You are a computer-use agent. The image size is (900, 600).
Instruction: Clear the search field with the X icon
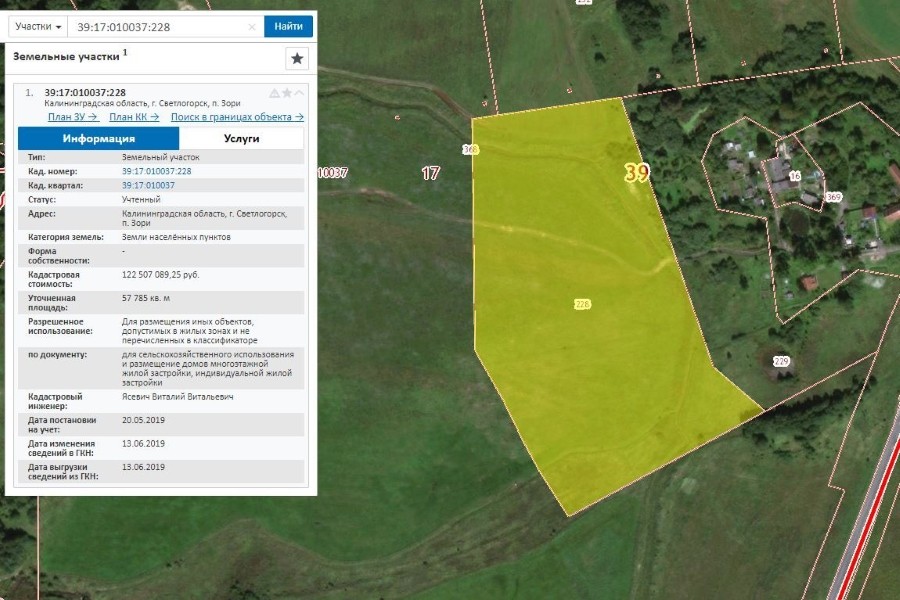click(252, 27)
